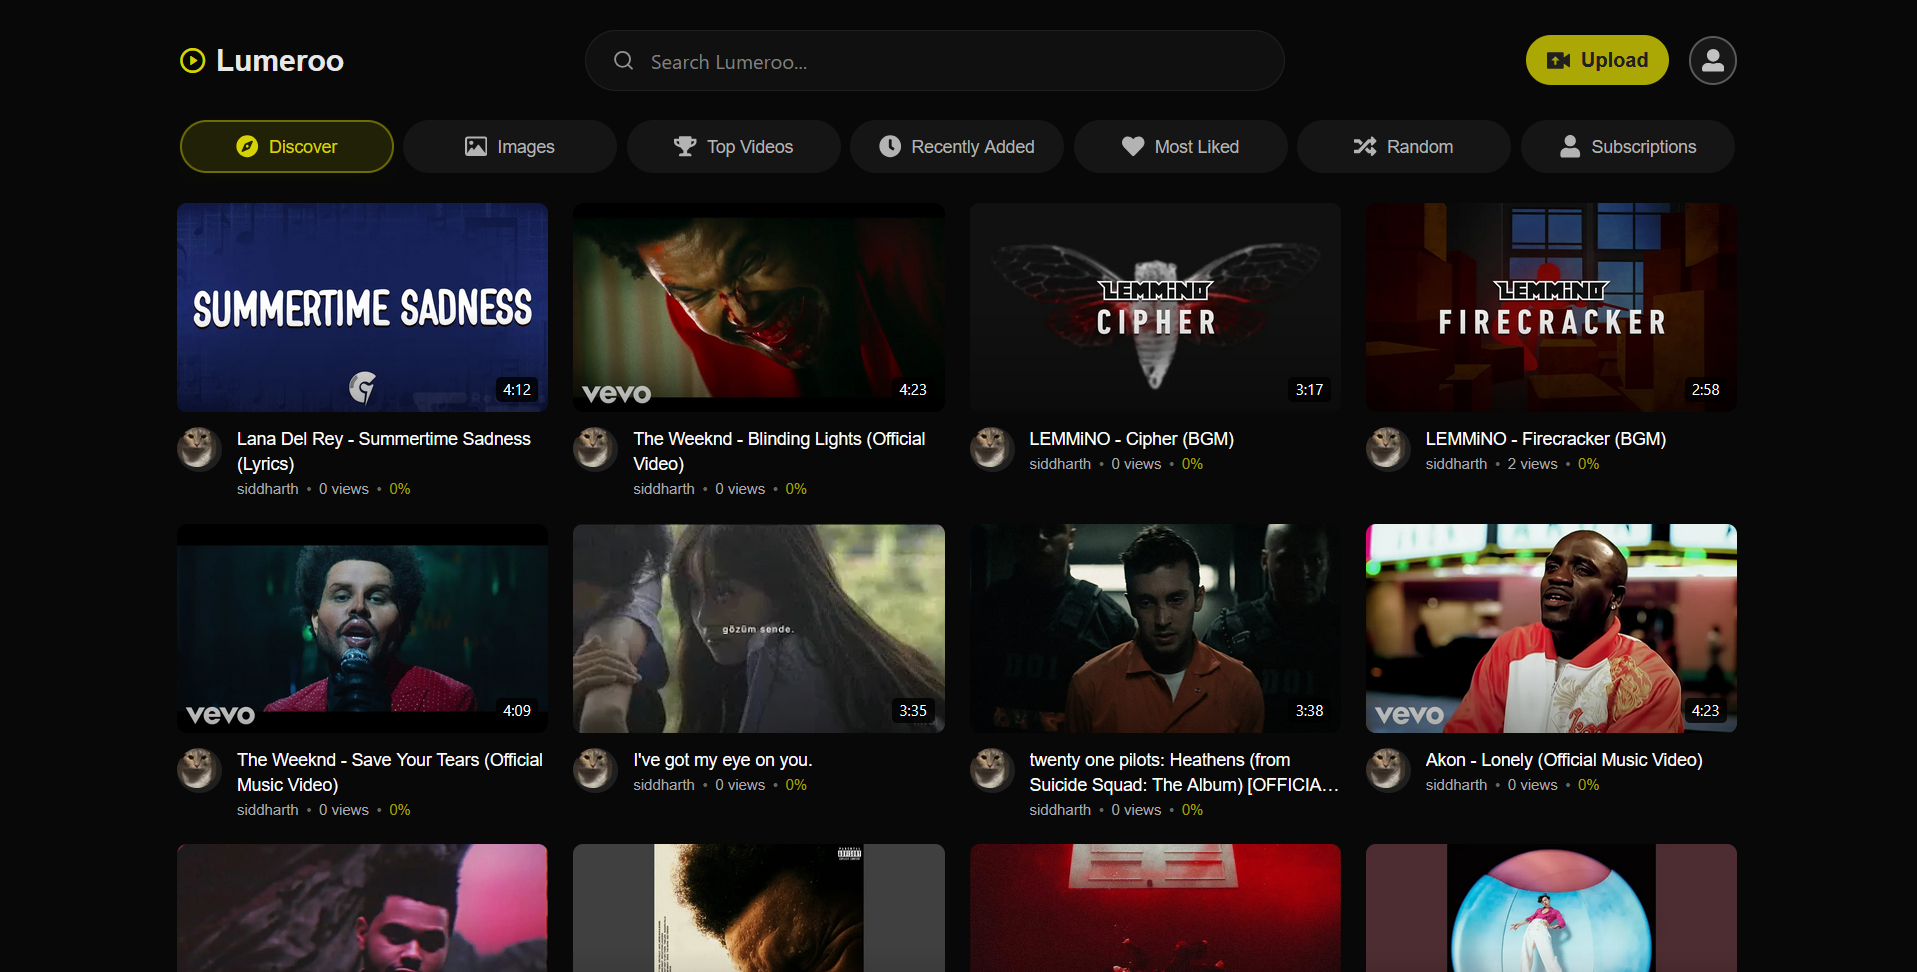Click the person icon in Subscriptions

click(x=1570, y=147)
